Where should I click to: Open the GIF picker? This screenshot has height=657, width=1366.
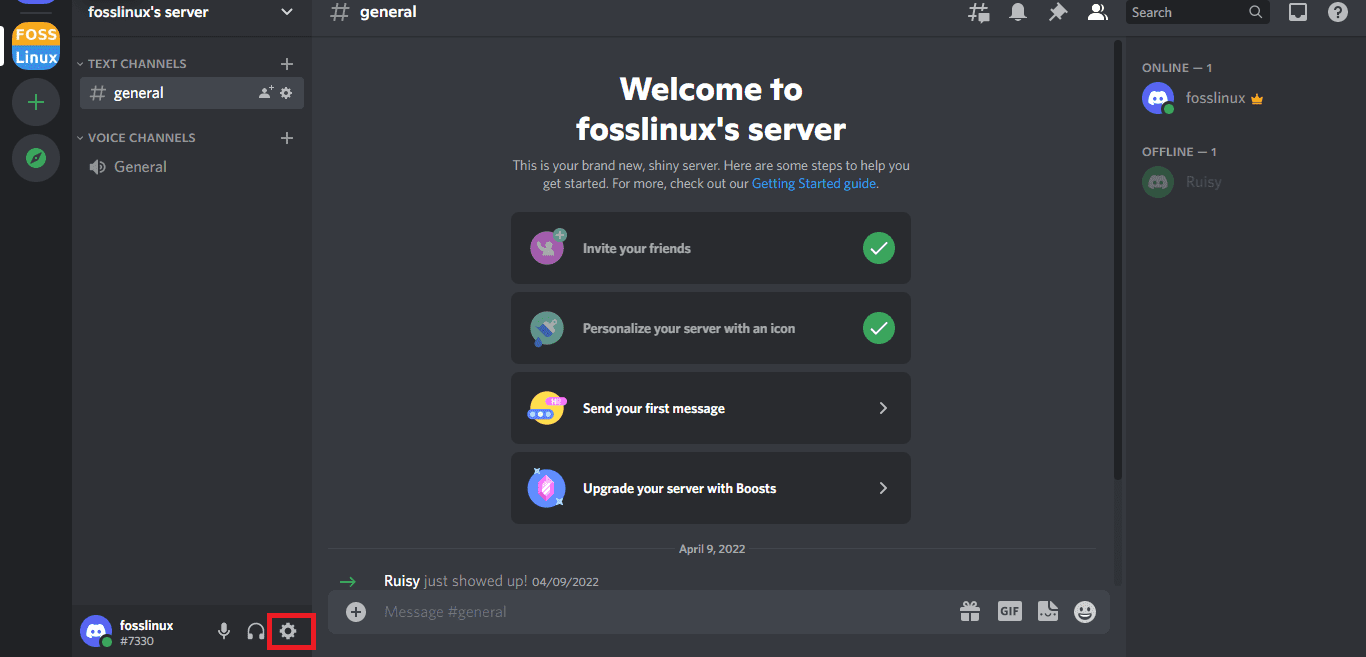pos(1009,611)
